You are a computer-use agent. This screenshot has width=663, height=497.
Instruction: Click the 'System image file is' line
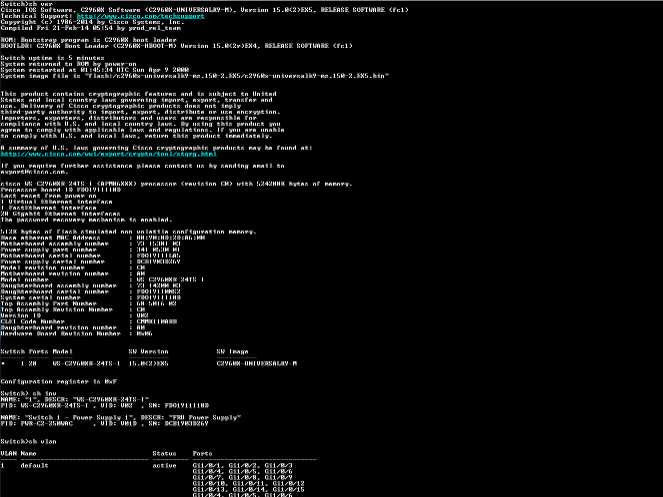195,76
